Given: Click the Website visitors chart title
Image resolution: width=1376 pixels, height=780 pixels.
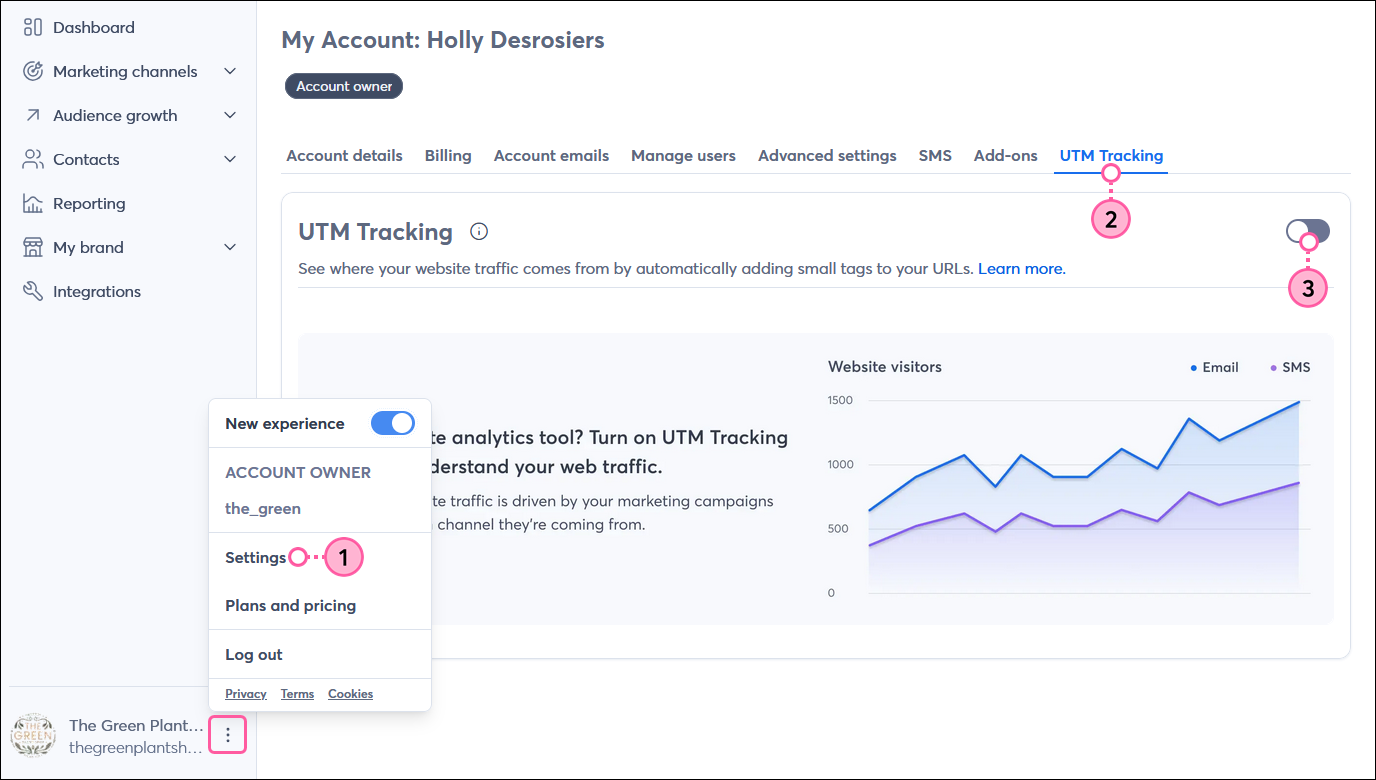Looking at the screenshot, I should [885, 367].
